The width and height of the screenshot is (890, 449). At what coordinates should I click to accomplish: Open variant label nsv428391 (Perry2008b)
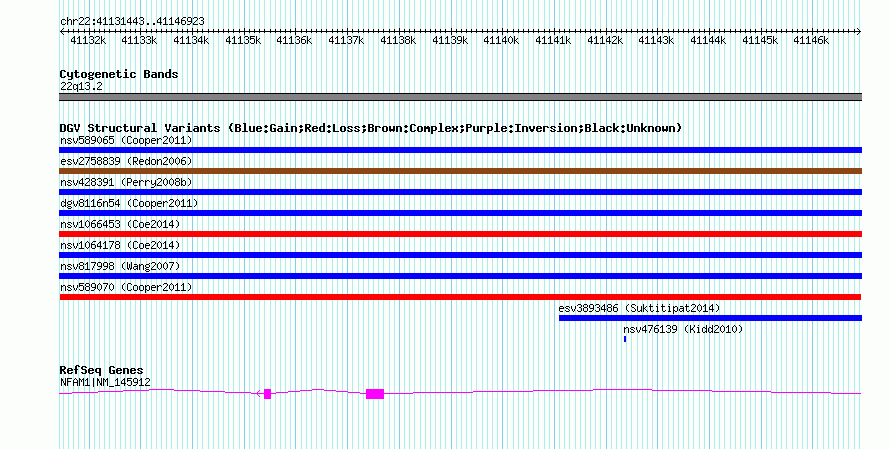coord(126,182)
